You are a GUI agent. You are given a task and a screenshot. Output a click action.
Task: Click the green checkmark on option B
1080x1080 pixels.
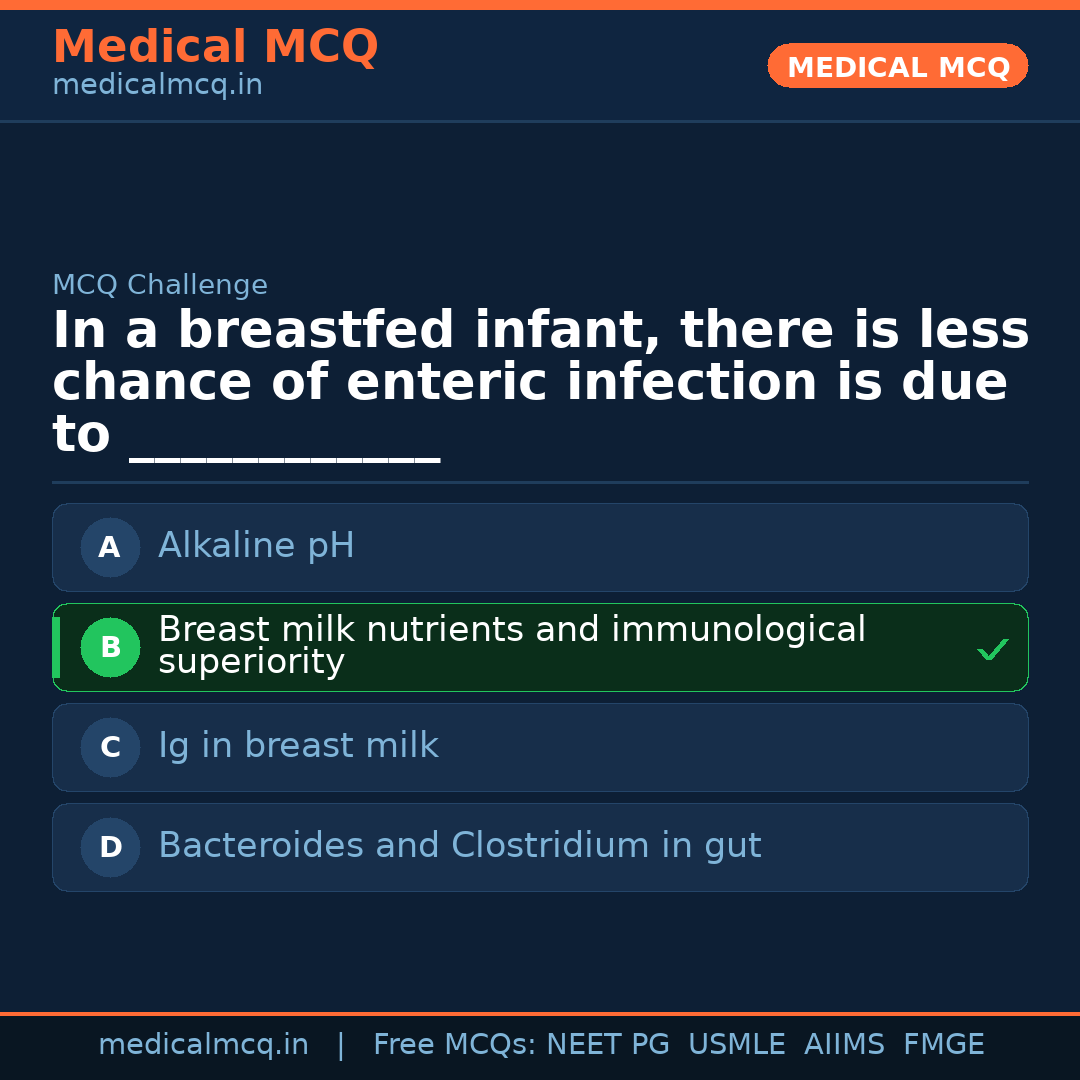click(x=992, y=650)
